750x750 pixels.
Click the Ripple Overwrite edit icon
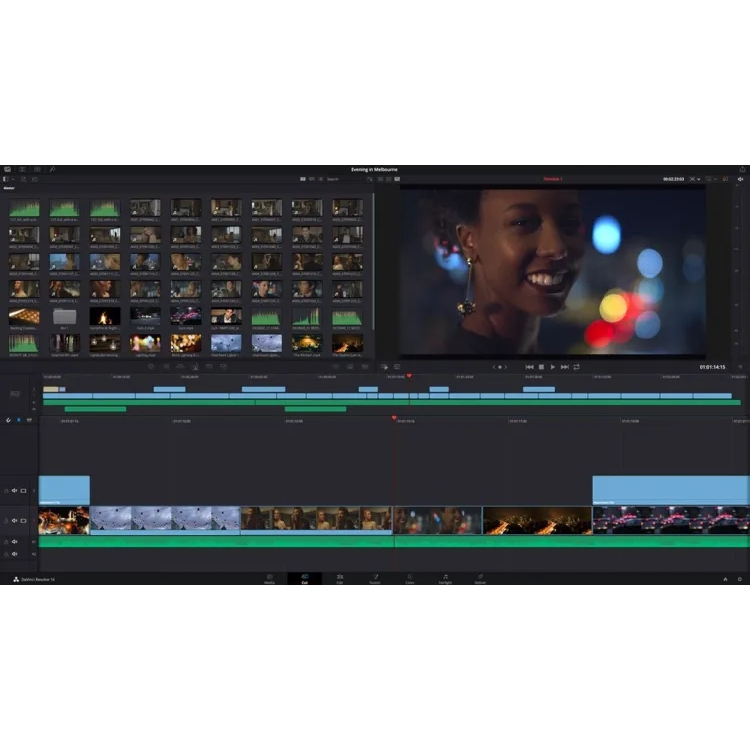point(180,366)
